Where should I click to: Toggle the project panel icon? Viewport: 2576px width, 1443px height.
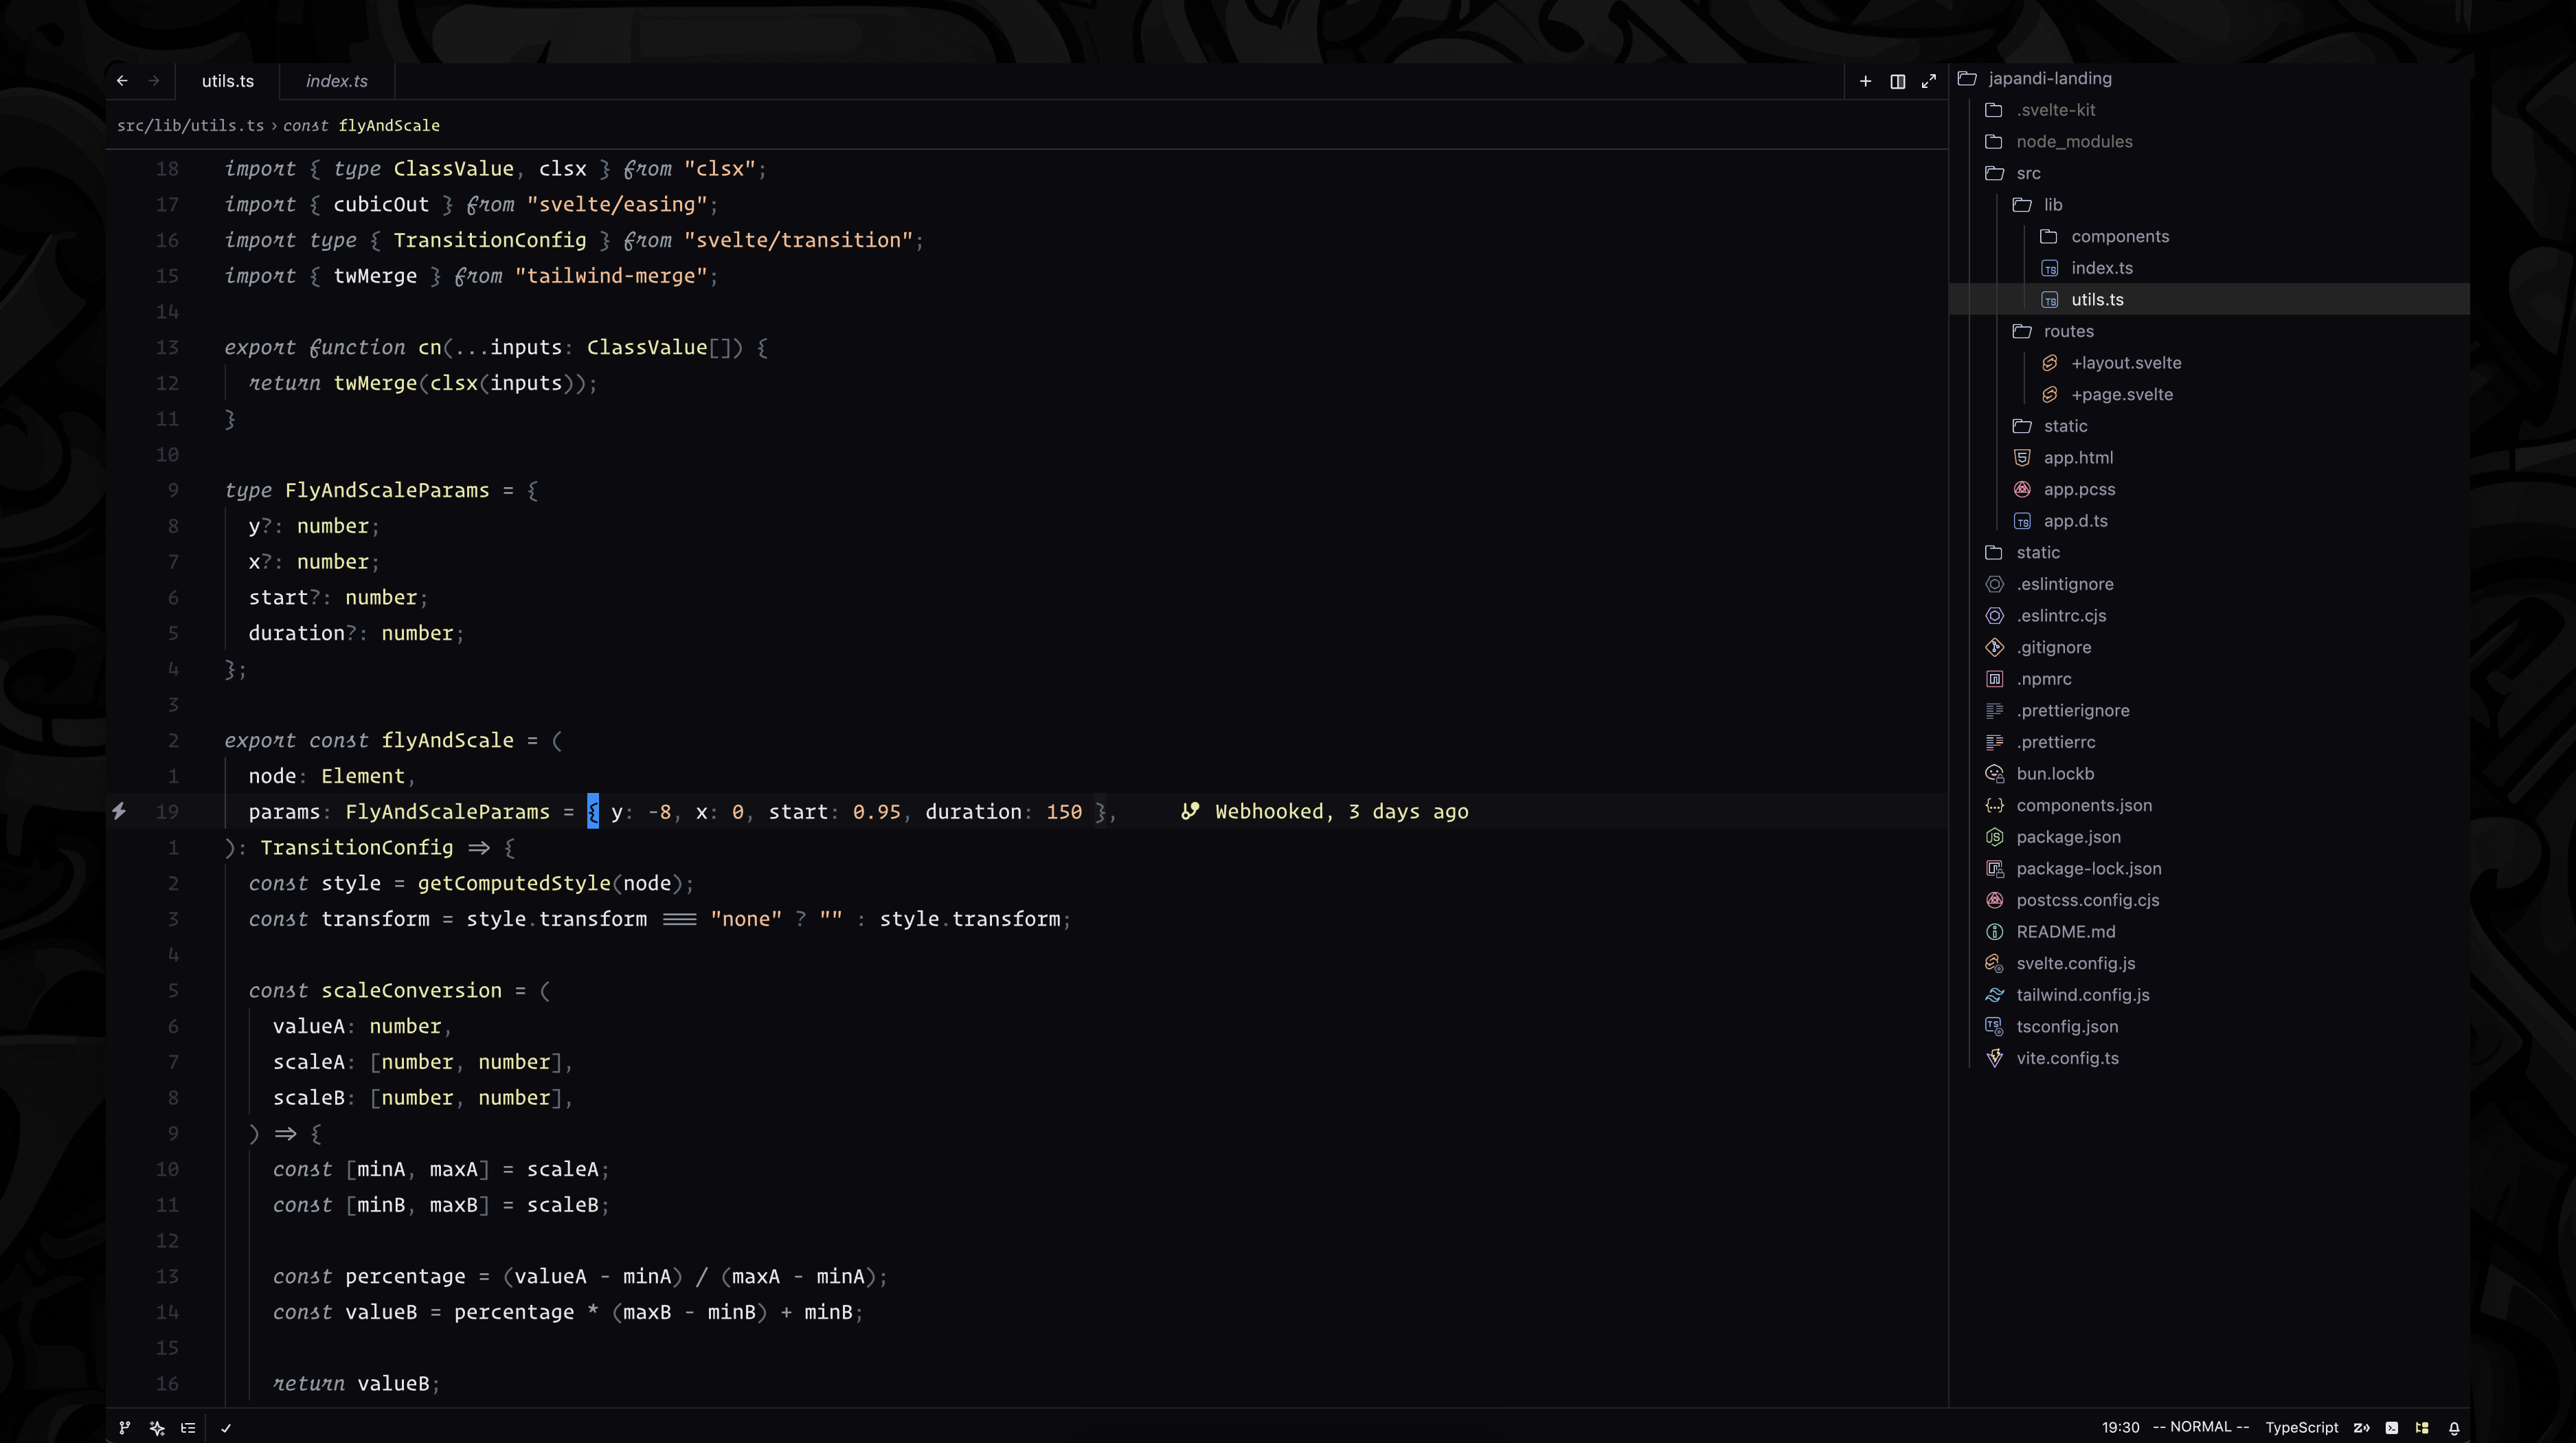pyautogui.click(x=2422, y=1428)
